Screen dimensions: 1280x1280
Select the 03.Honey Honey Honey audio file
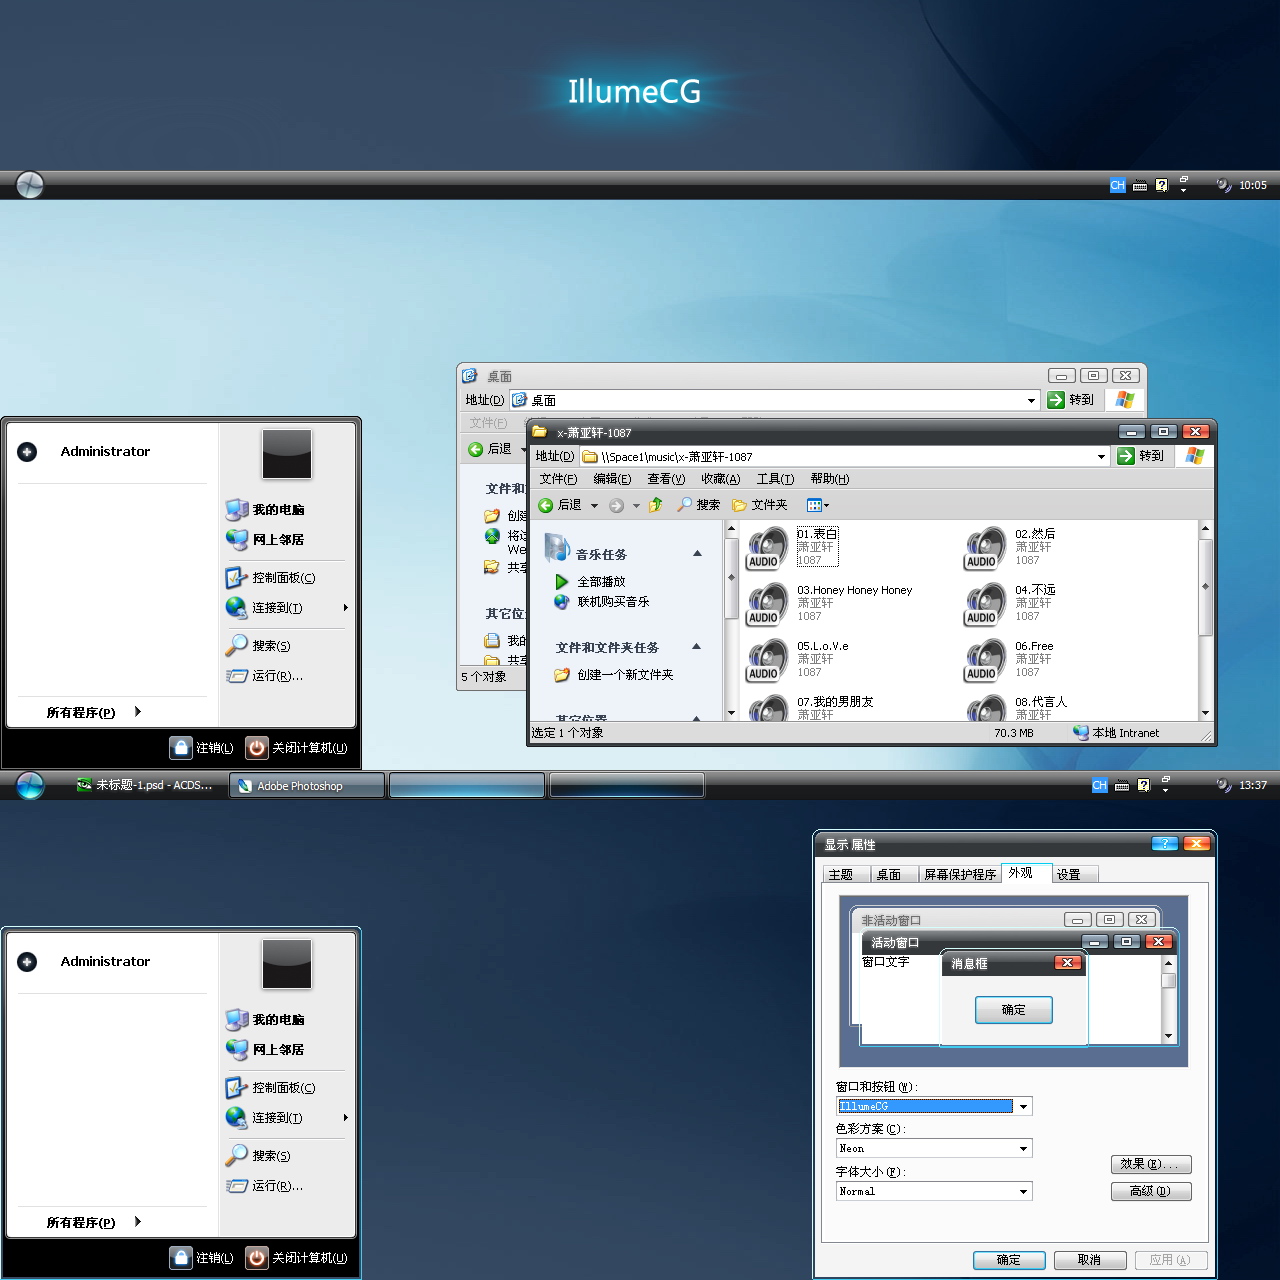(x=768, y=604)
